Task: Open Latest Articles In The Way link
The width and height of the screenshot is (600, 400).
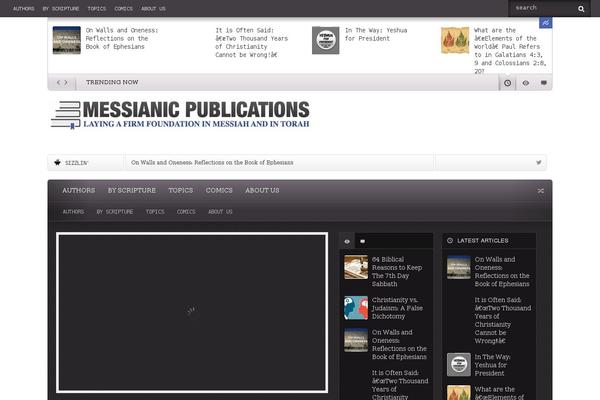Action: point(492,365)
